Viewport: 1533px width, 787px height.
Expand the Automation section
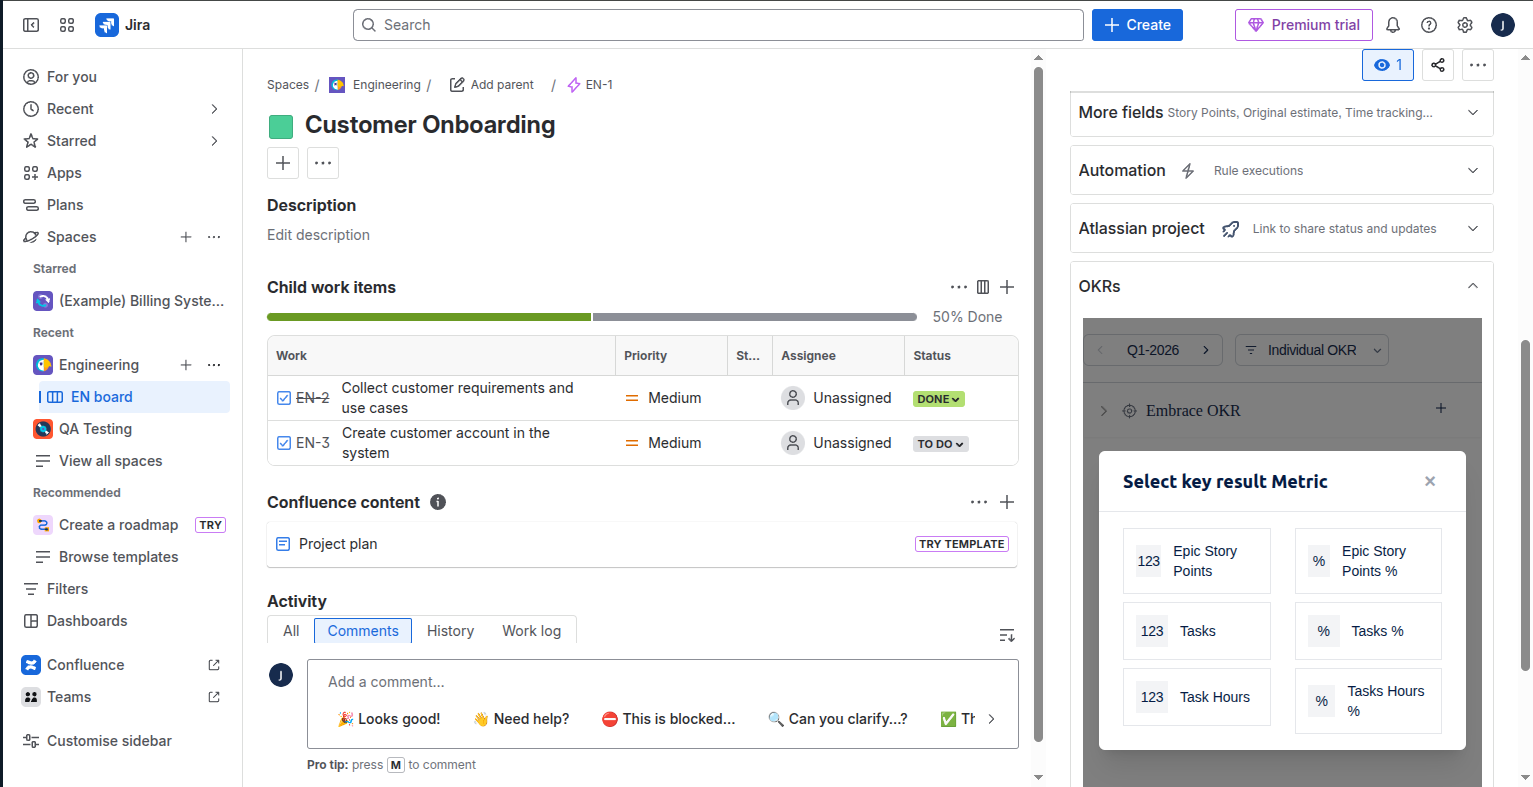(1282, 171)
